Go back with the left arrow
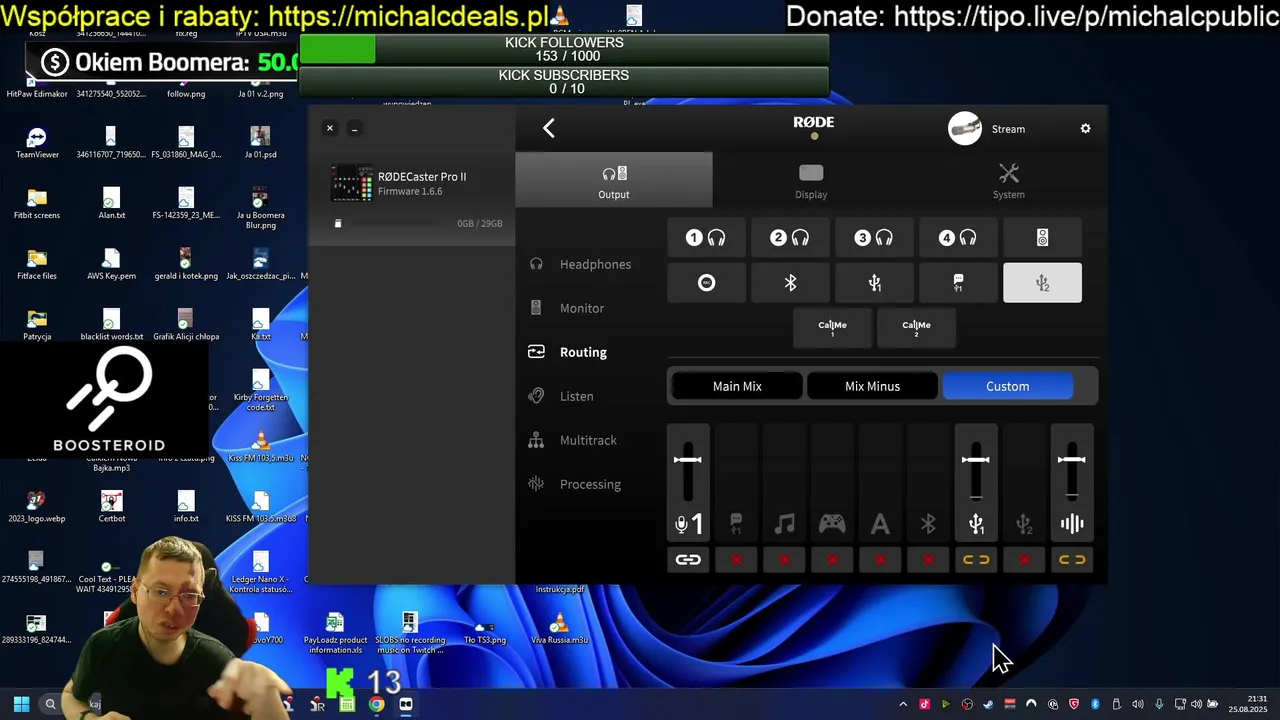1280x720 pixels. tap(548, 128)
